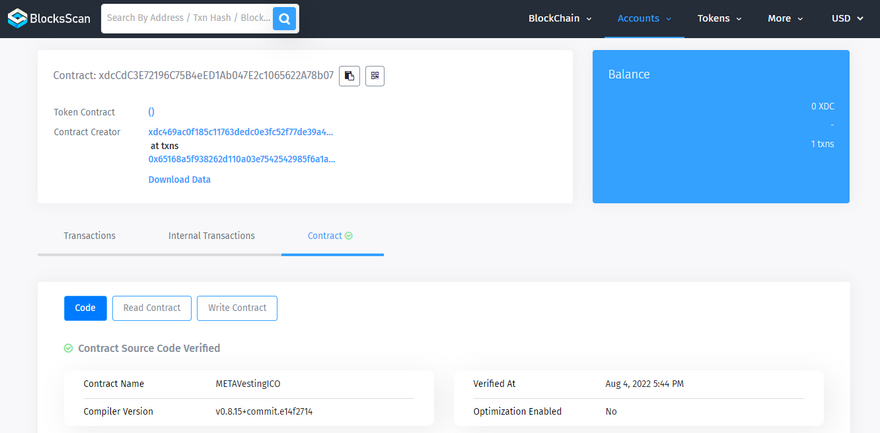Click the Code button
The height and width of the screenshot is (433, 880).
pos(85,308)
